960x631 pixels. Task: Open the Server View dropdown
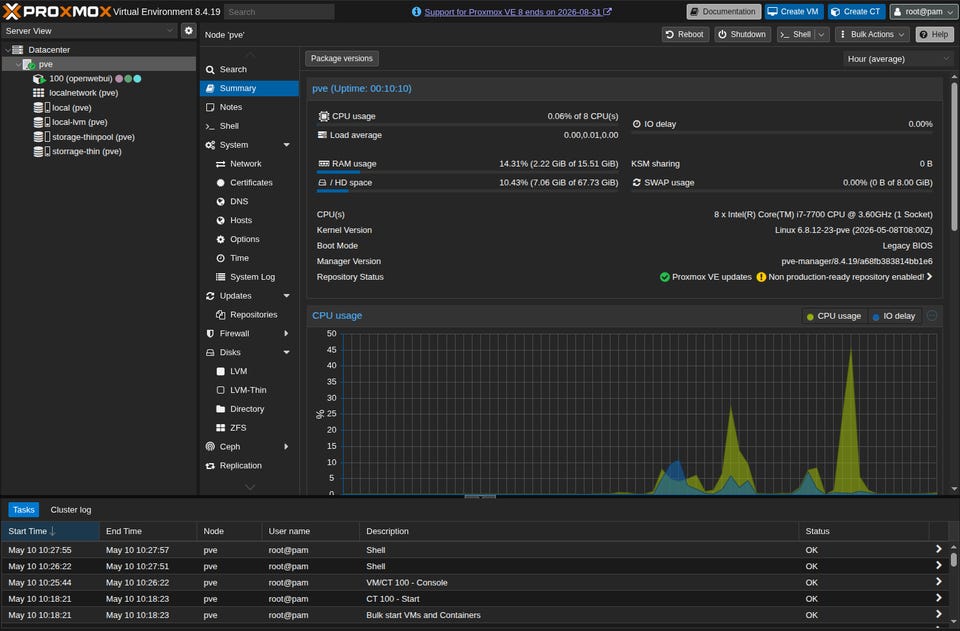tap(89, 31)
